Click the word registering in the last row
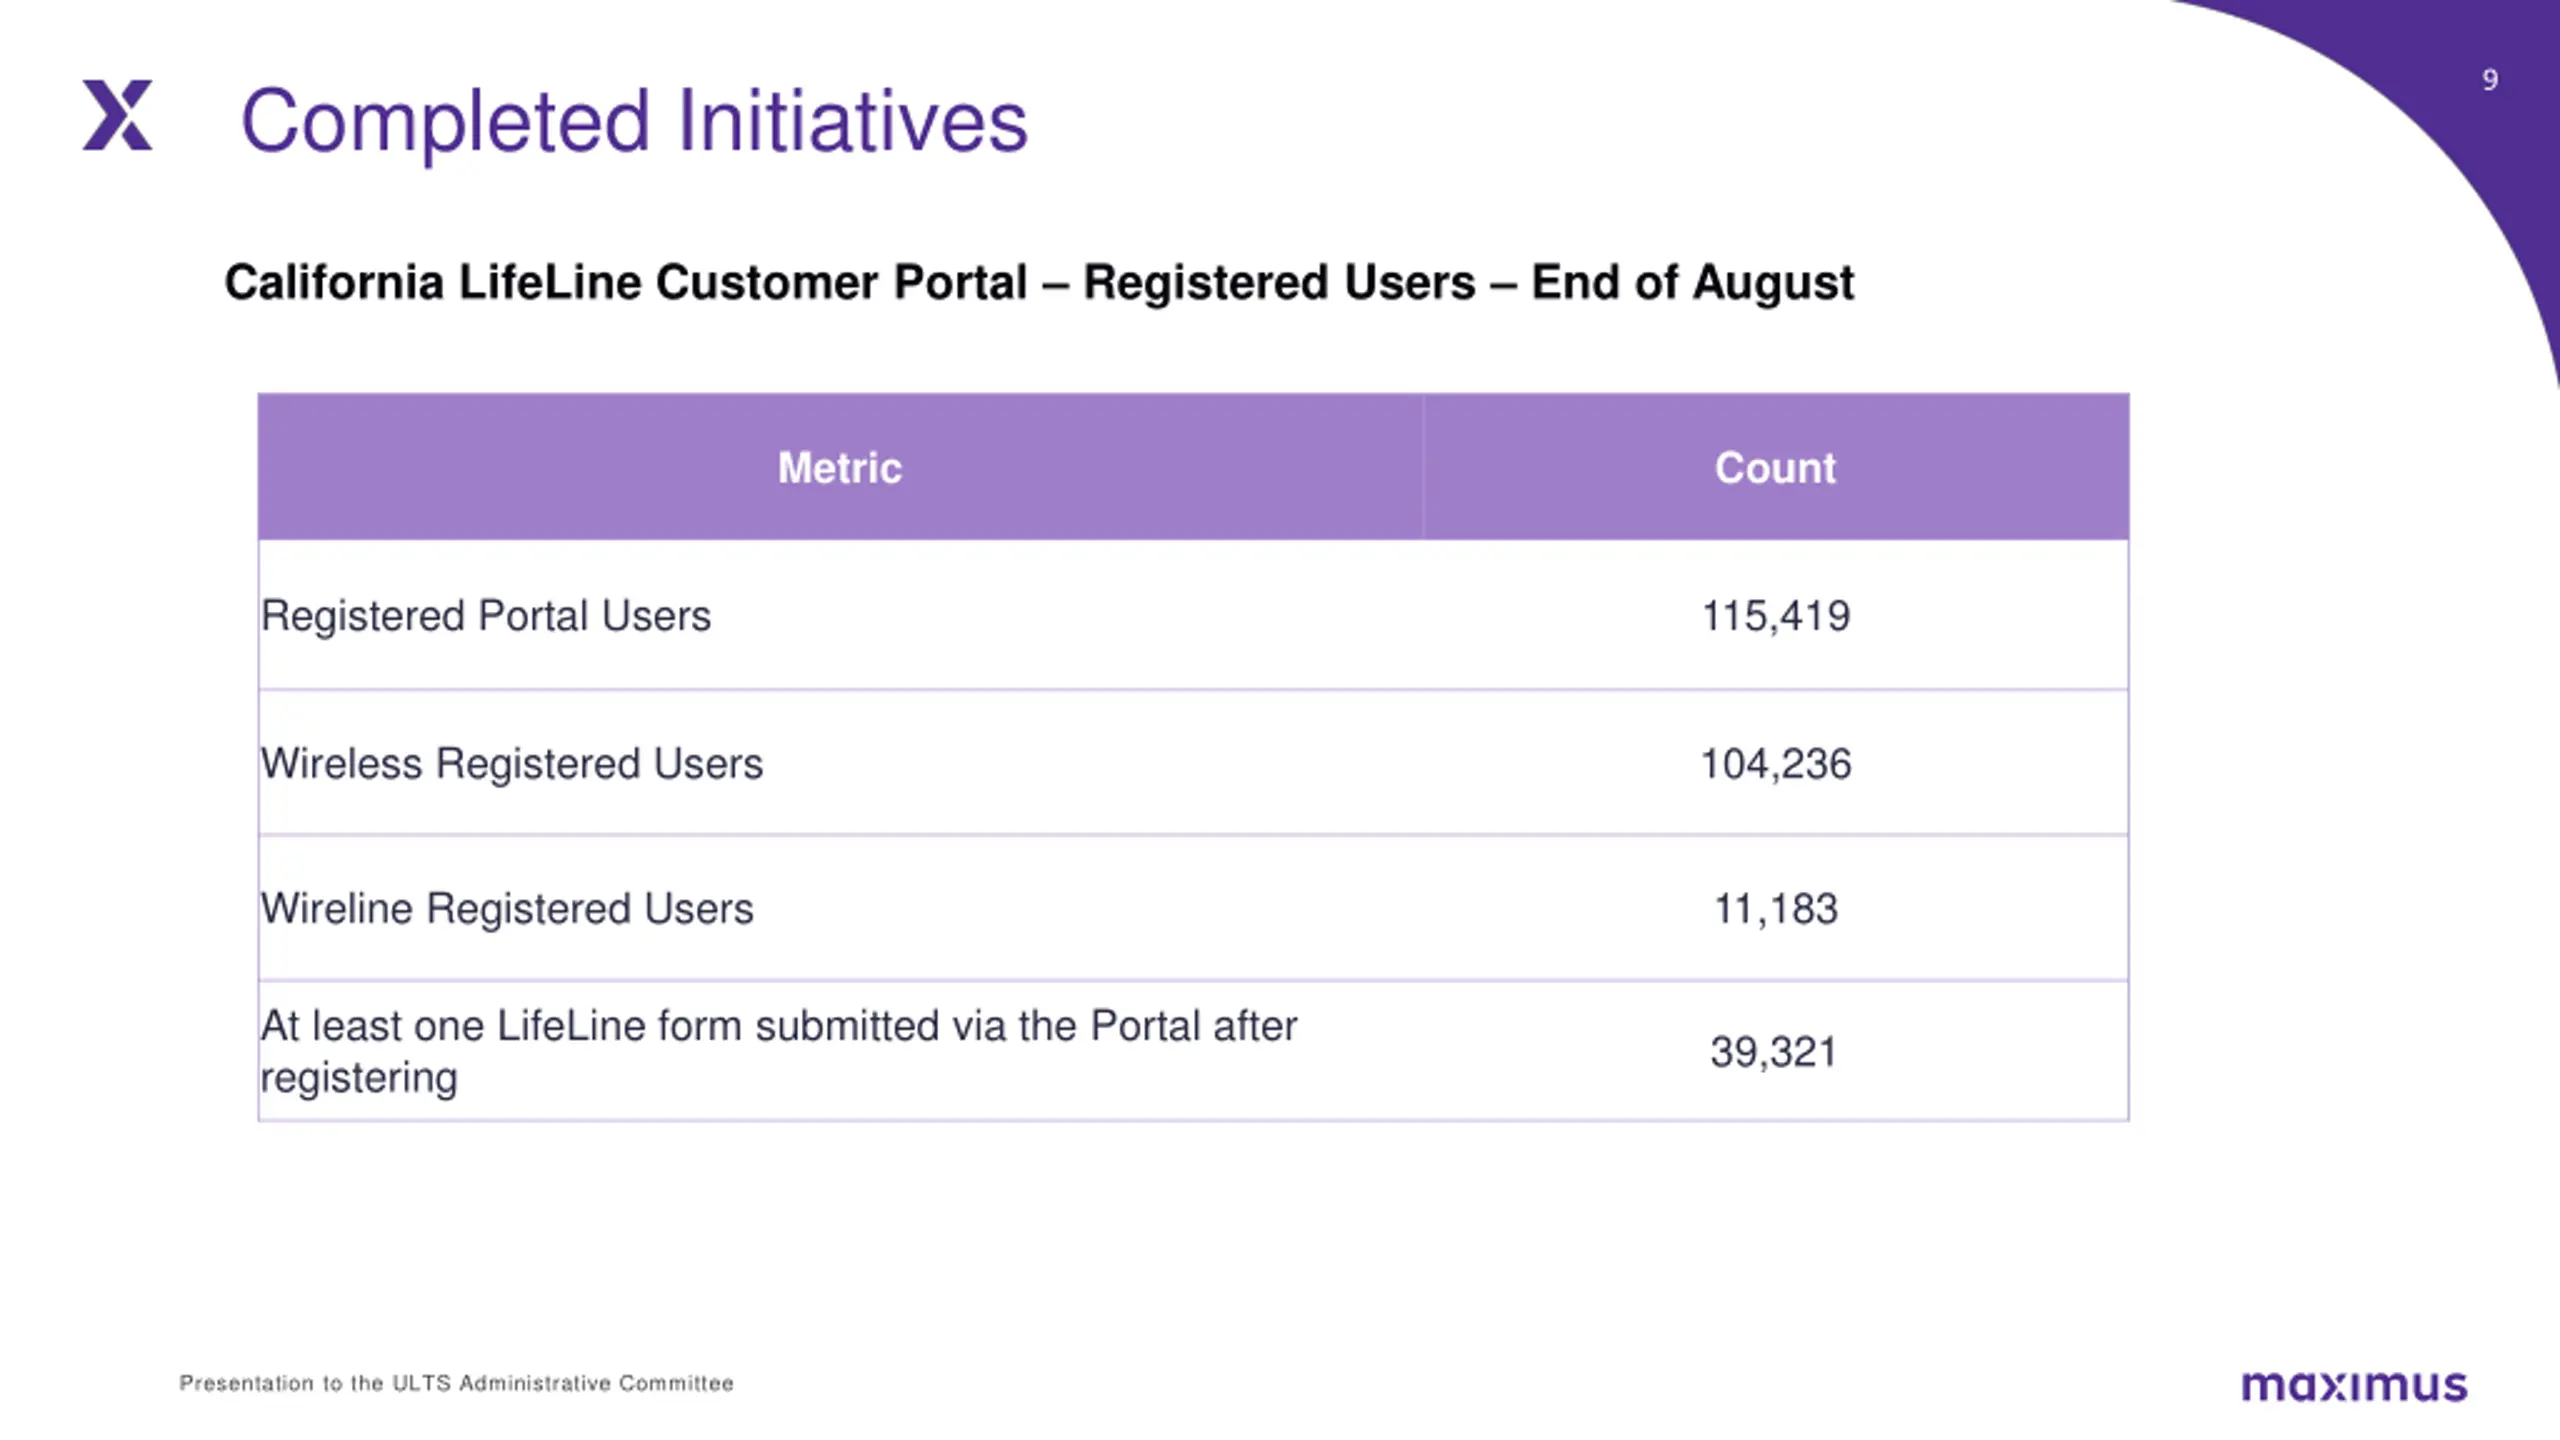The image size is (2560, 1440). tap(359, 1078)
